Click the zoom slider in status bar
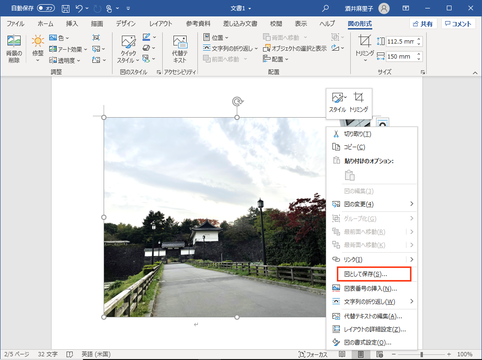Screen dimensions: 482x360 point(422,354)
